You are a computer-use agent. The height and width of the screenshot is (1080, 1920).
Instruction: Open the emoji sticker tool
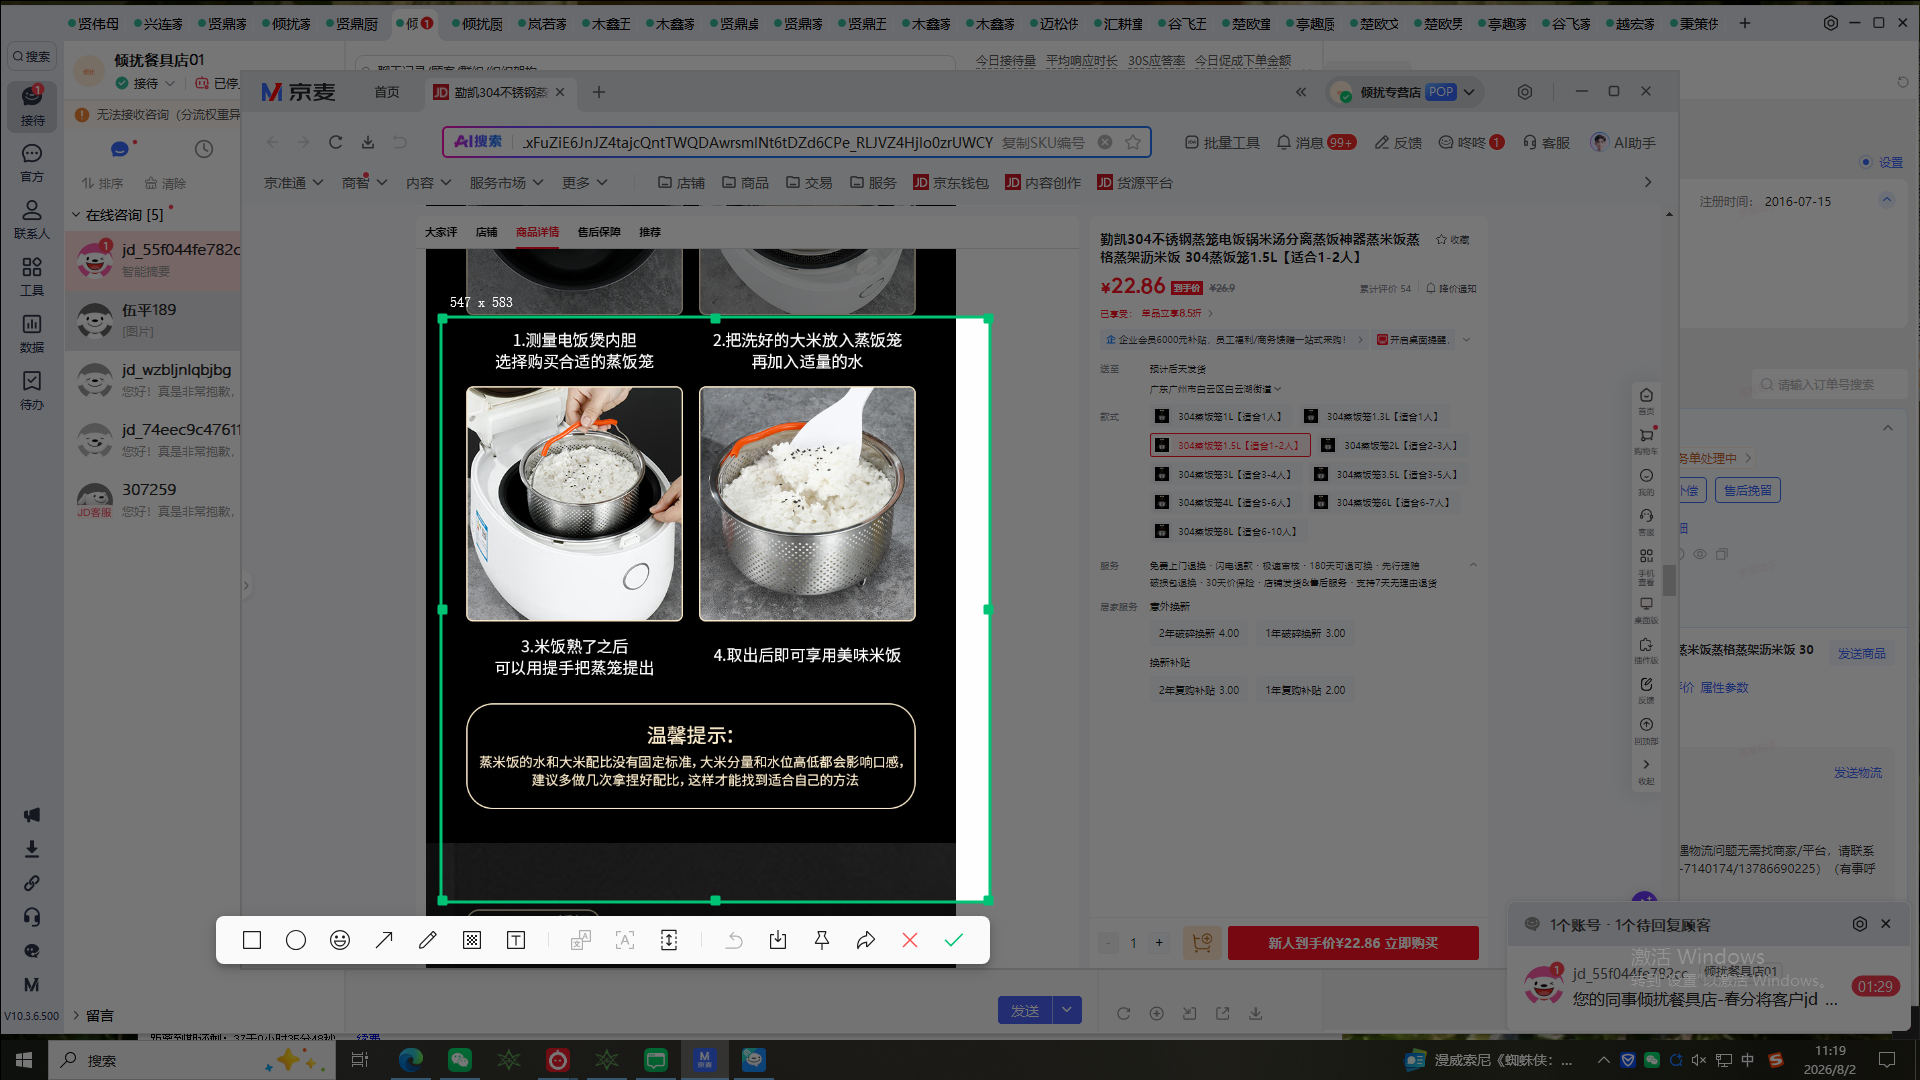click(340, 940)
